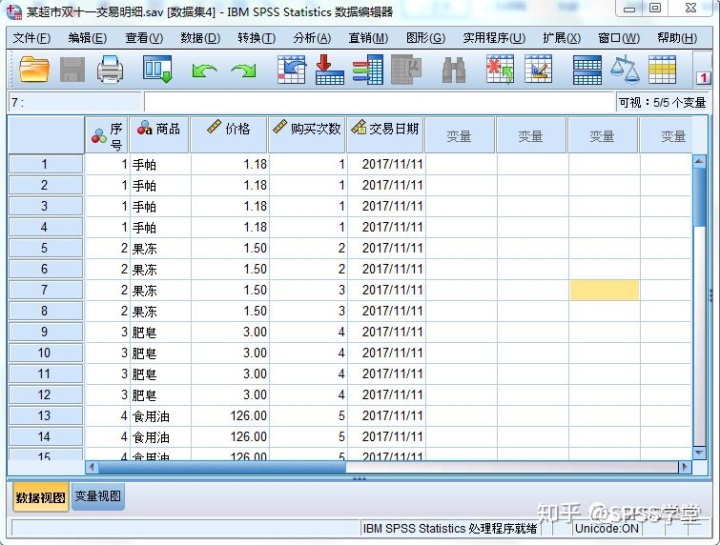This screenshot has width=720, height=545.
Task: Select row header 7
Action: pyautogui.click(x=45, y=290)
